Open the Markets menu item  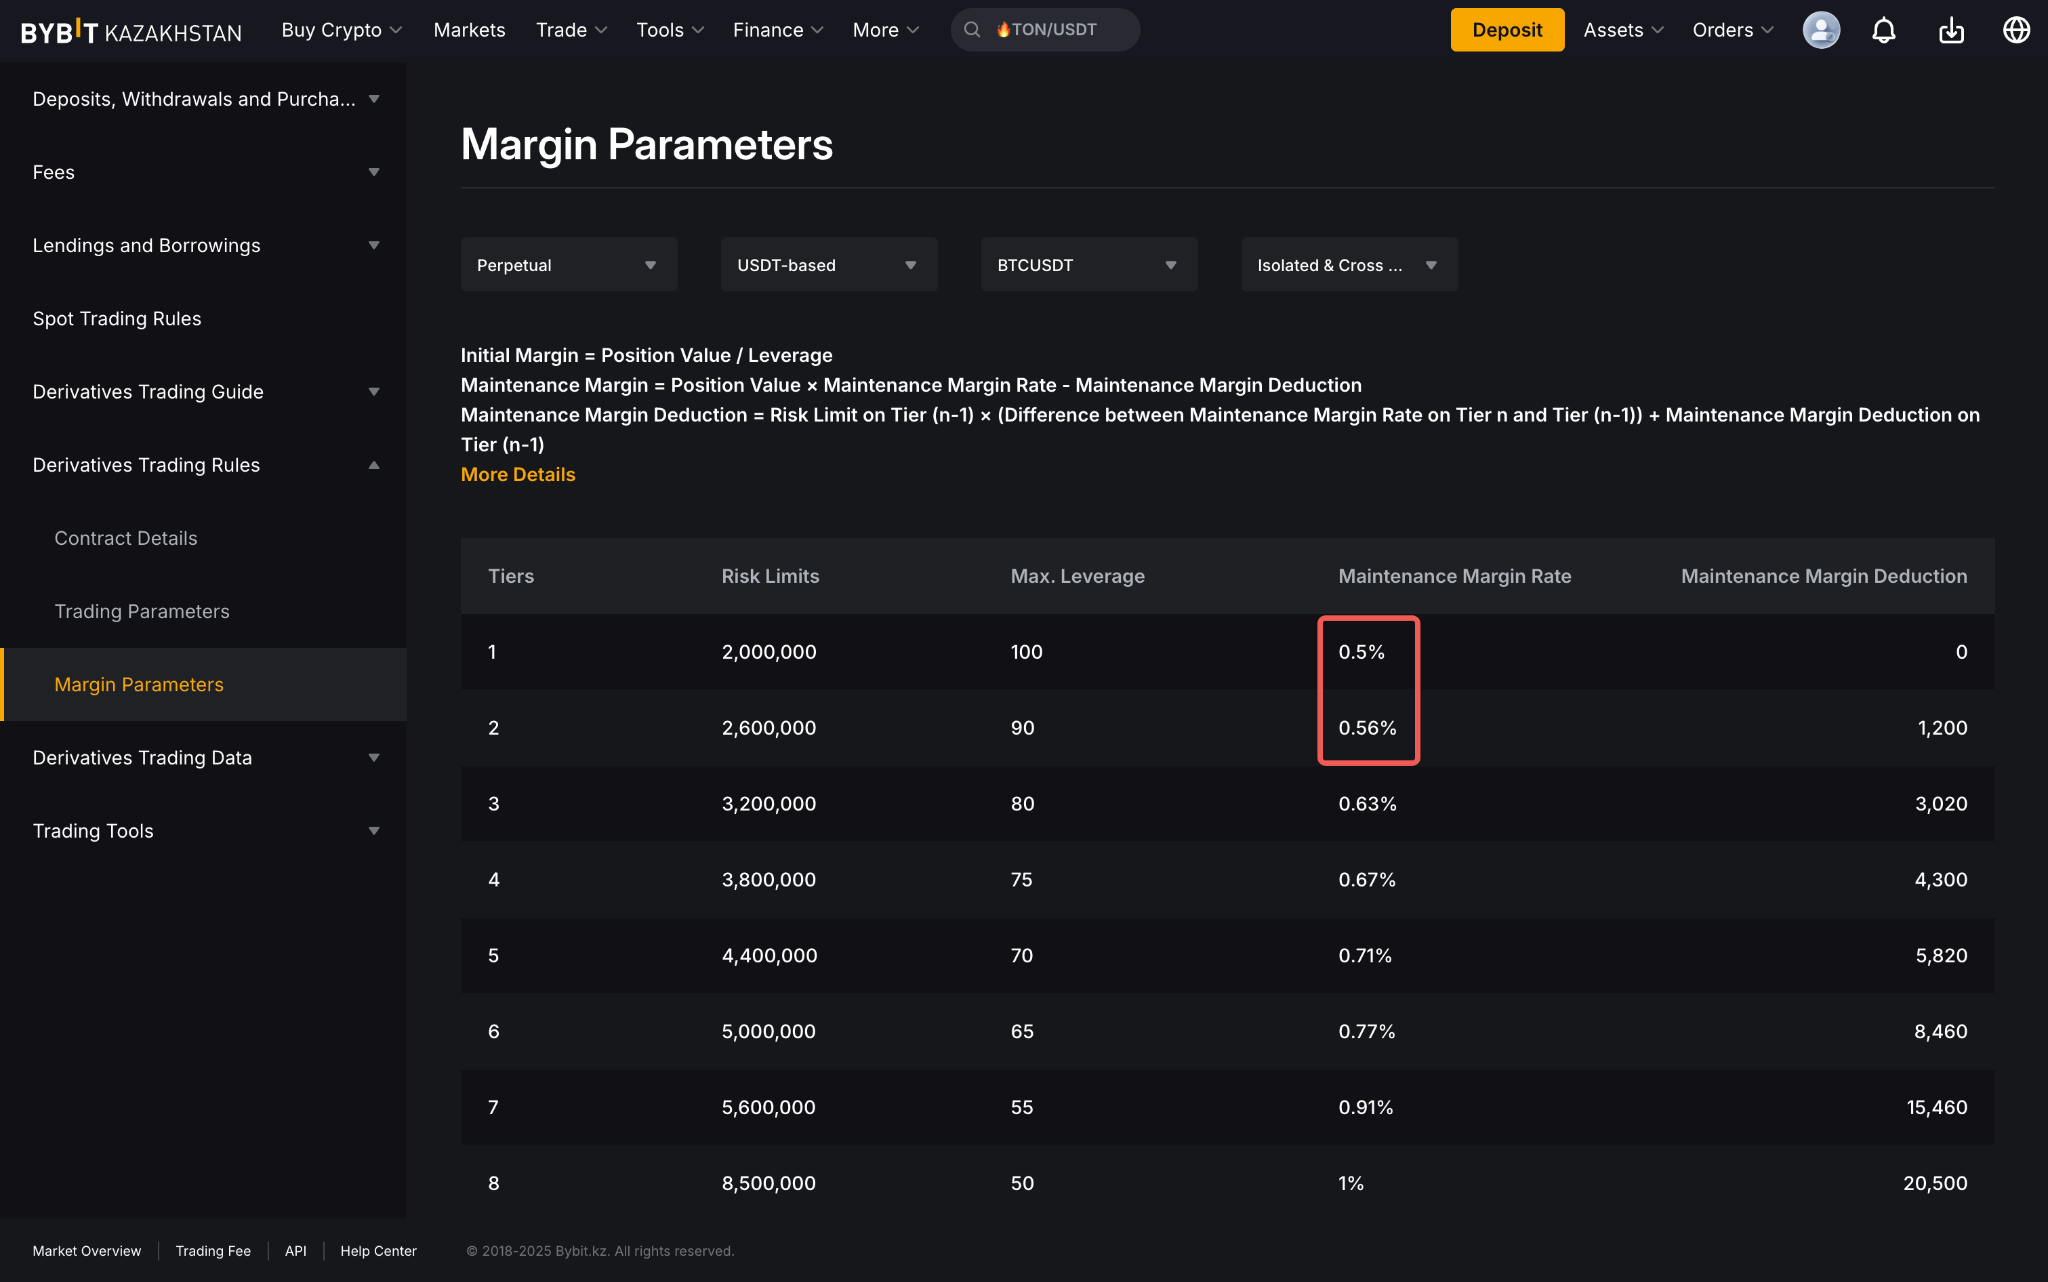point(469,30)
